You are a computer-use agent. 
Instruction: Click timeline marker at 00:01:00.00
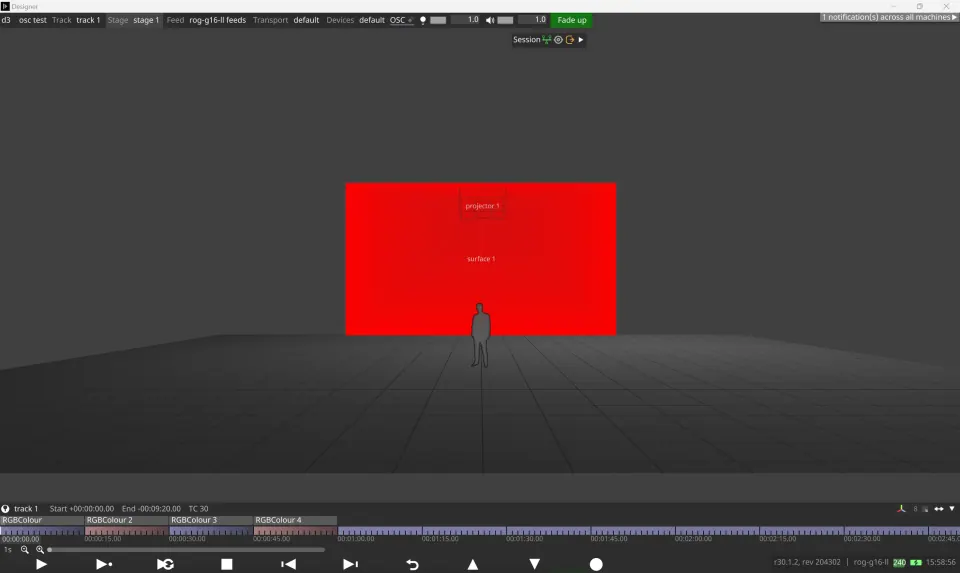point(356,539)
